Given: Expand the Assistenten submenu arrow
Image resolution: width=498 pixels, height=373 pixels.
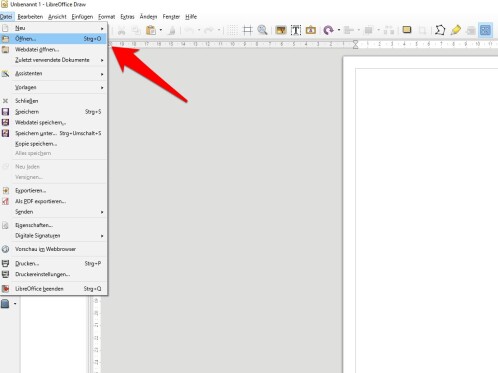Looking at the screenshot, I should coord(102,74).
